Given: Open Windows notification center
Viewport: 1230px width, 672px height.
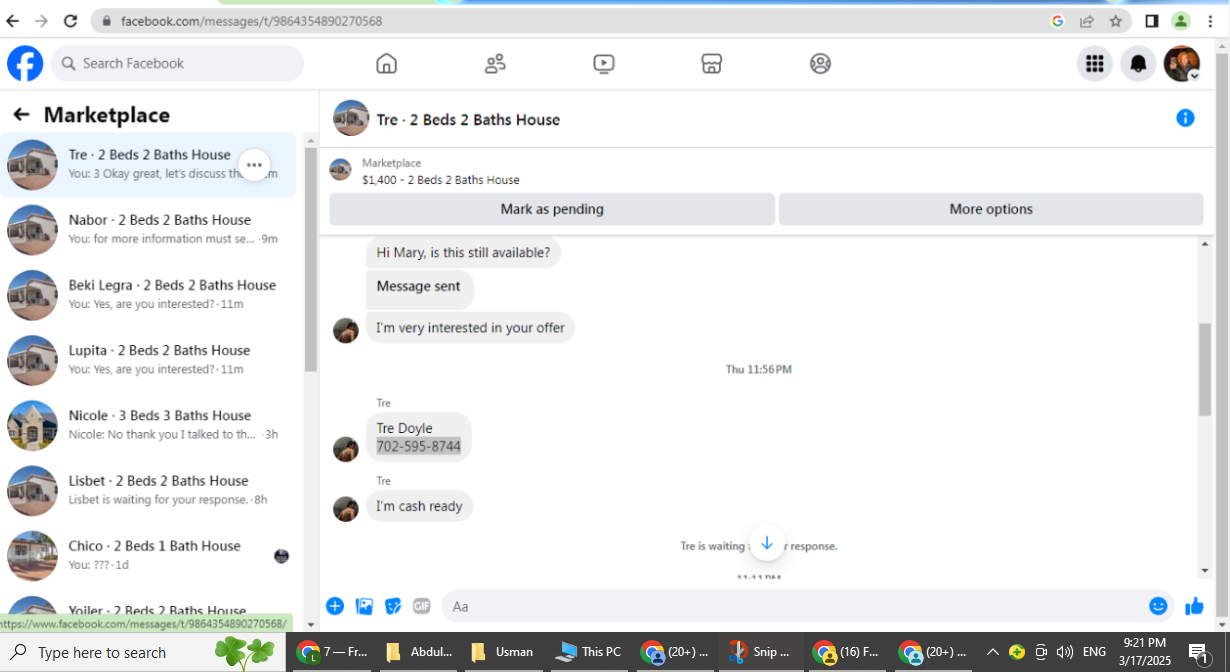Looking at the screenshot, I should pos(1199,652).
